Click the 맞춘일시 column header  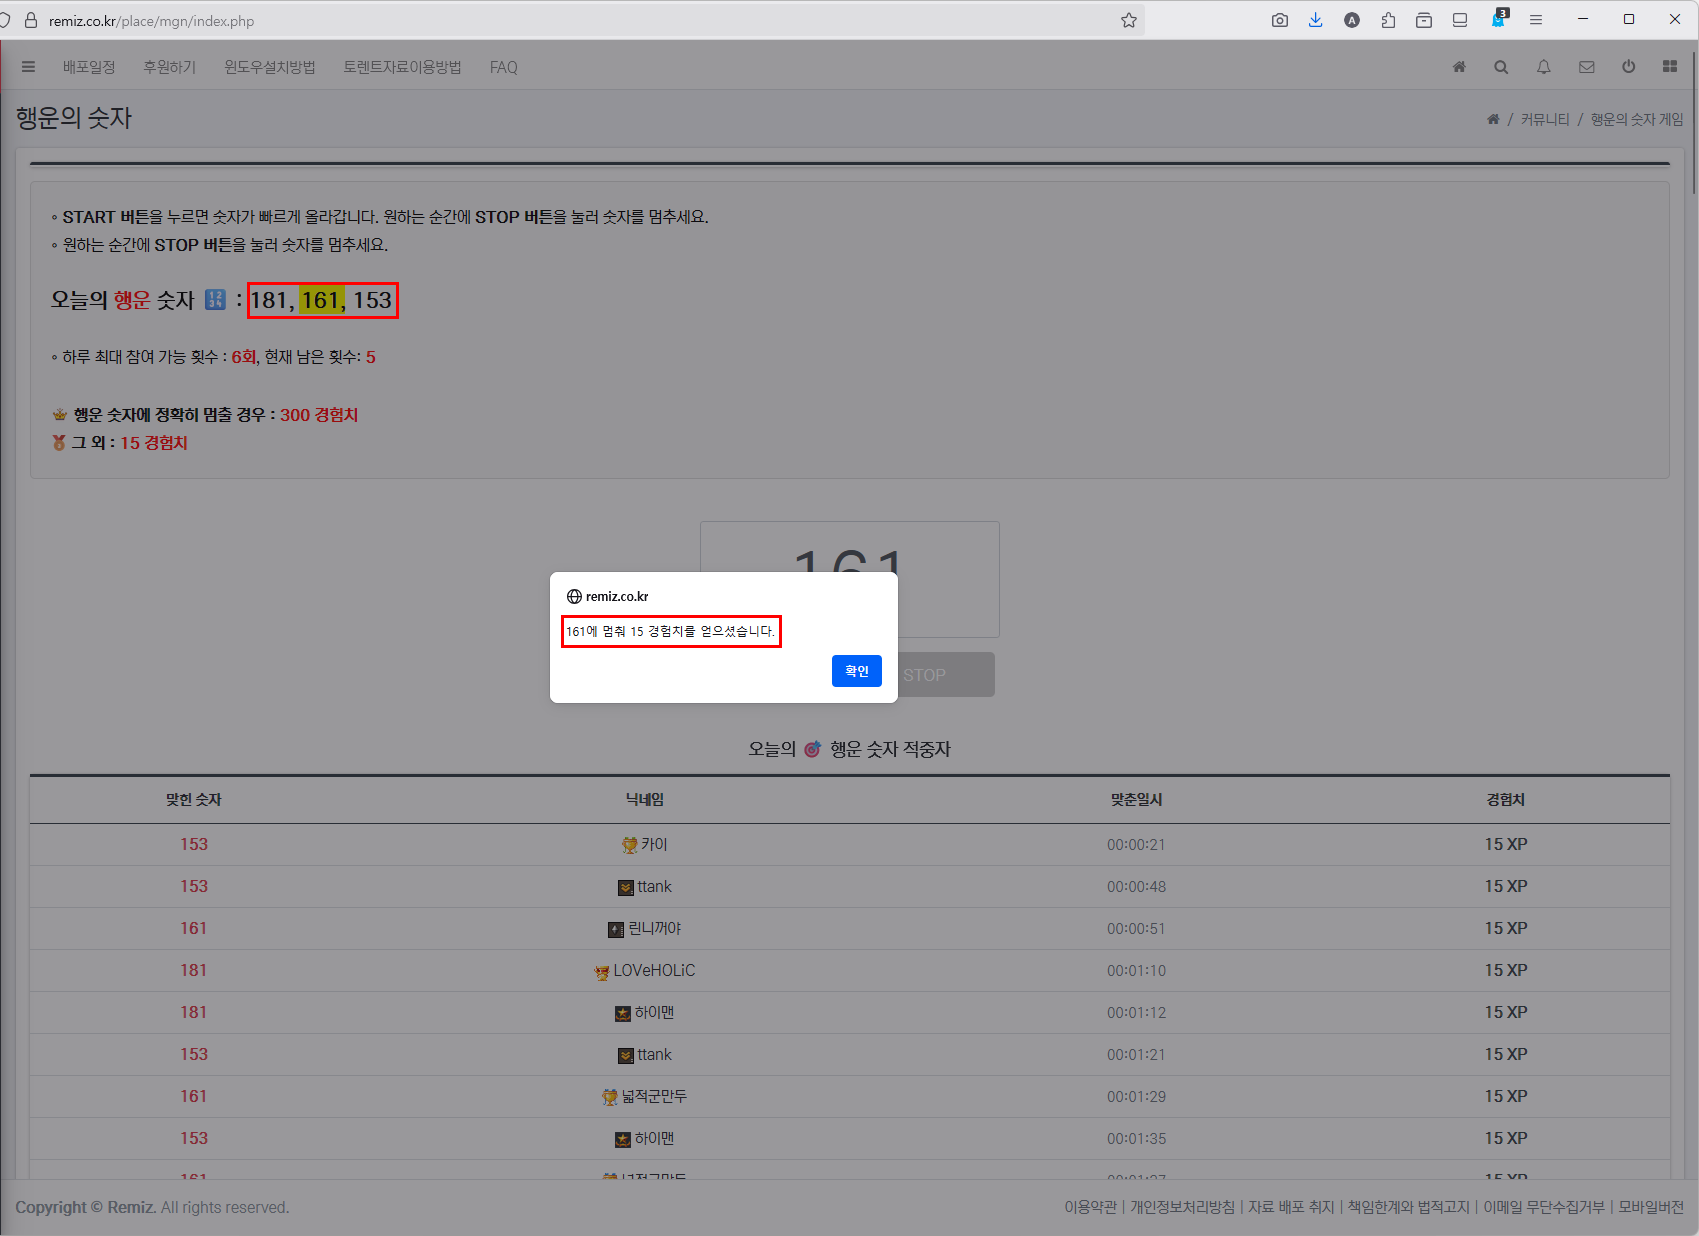1136,799
